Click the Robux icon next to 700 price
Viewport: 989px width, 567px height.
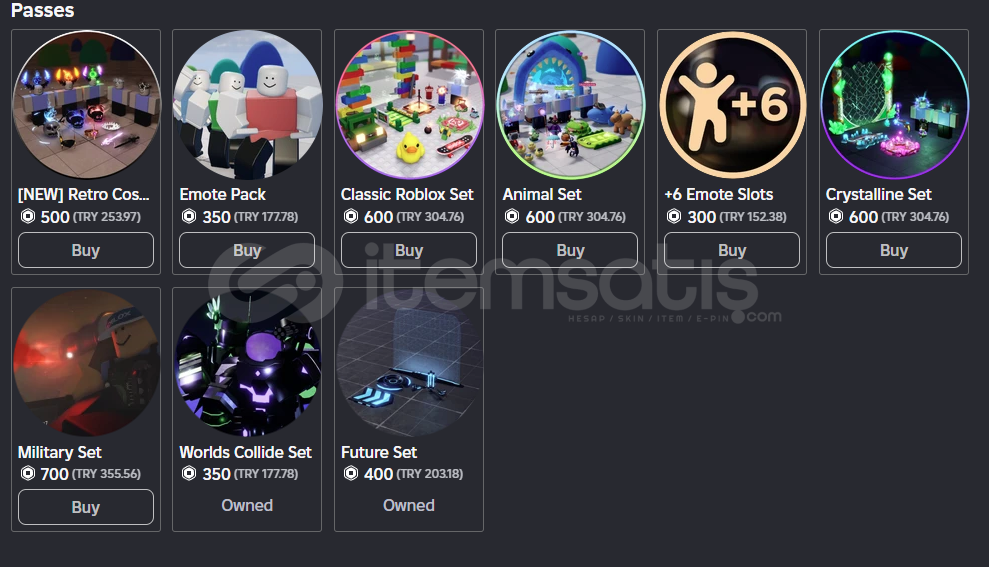(x=28, y=473)
